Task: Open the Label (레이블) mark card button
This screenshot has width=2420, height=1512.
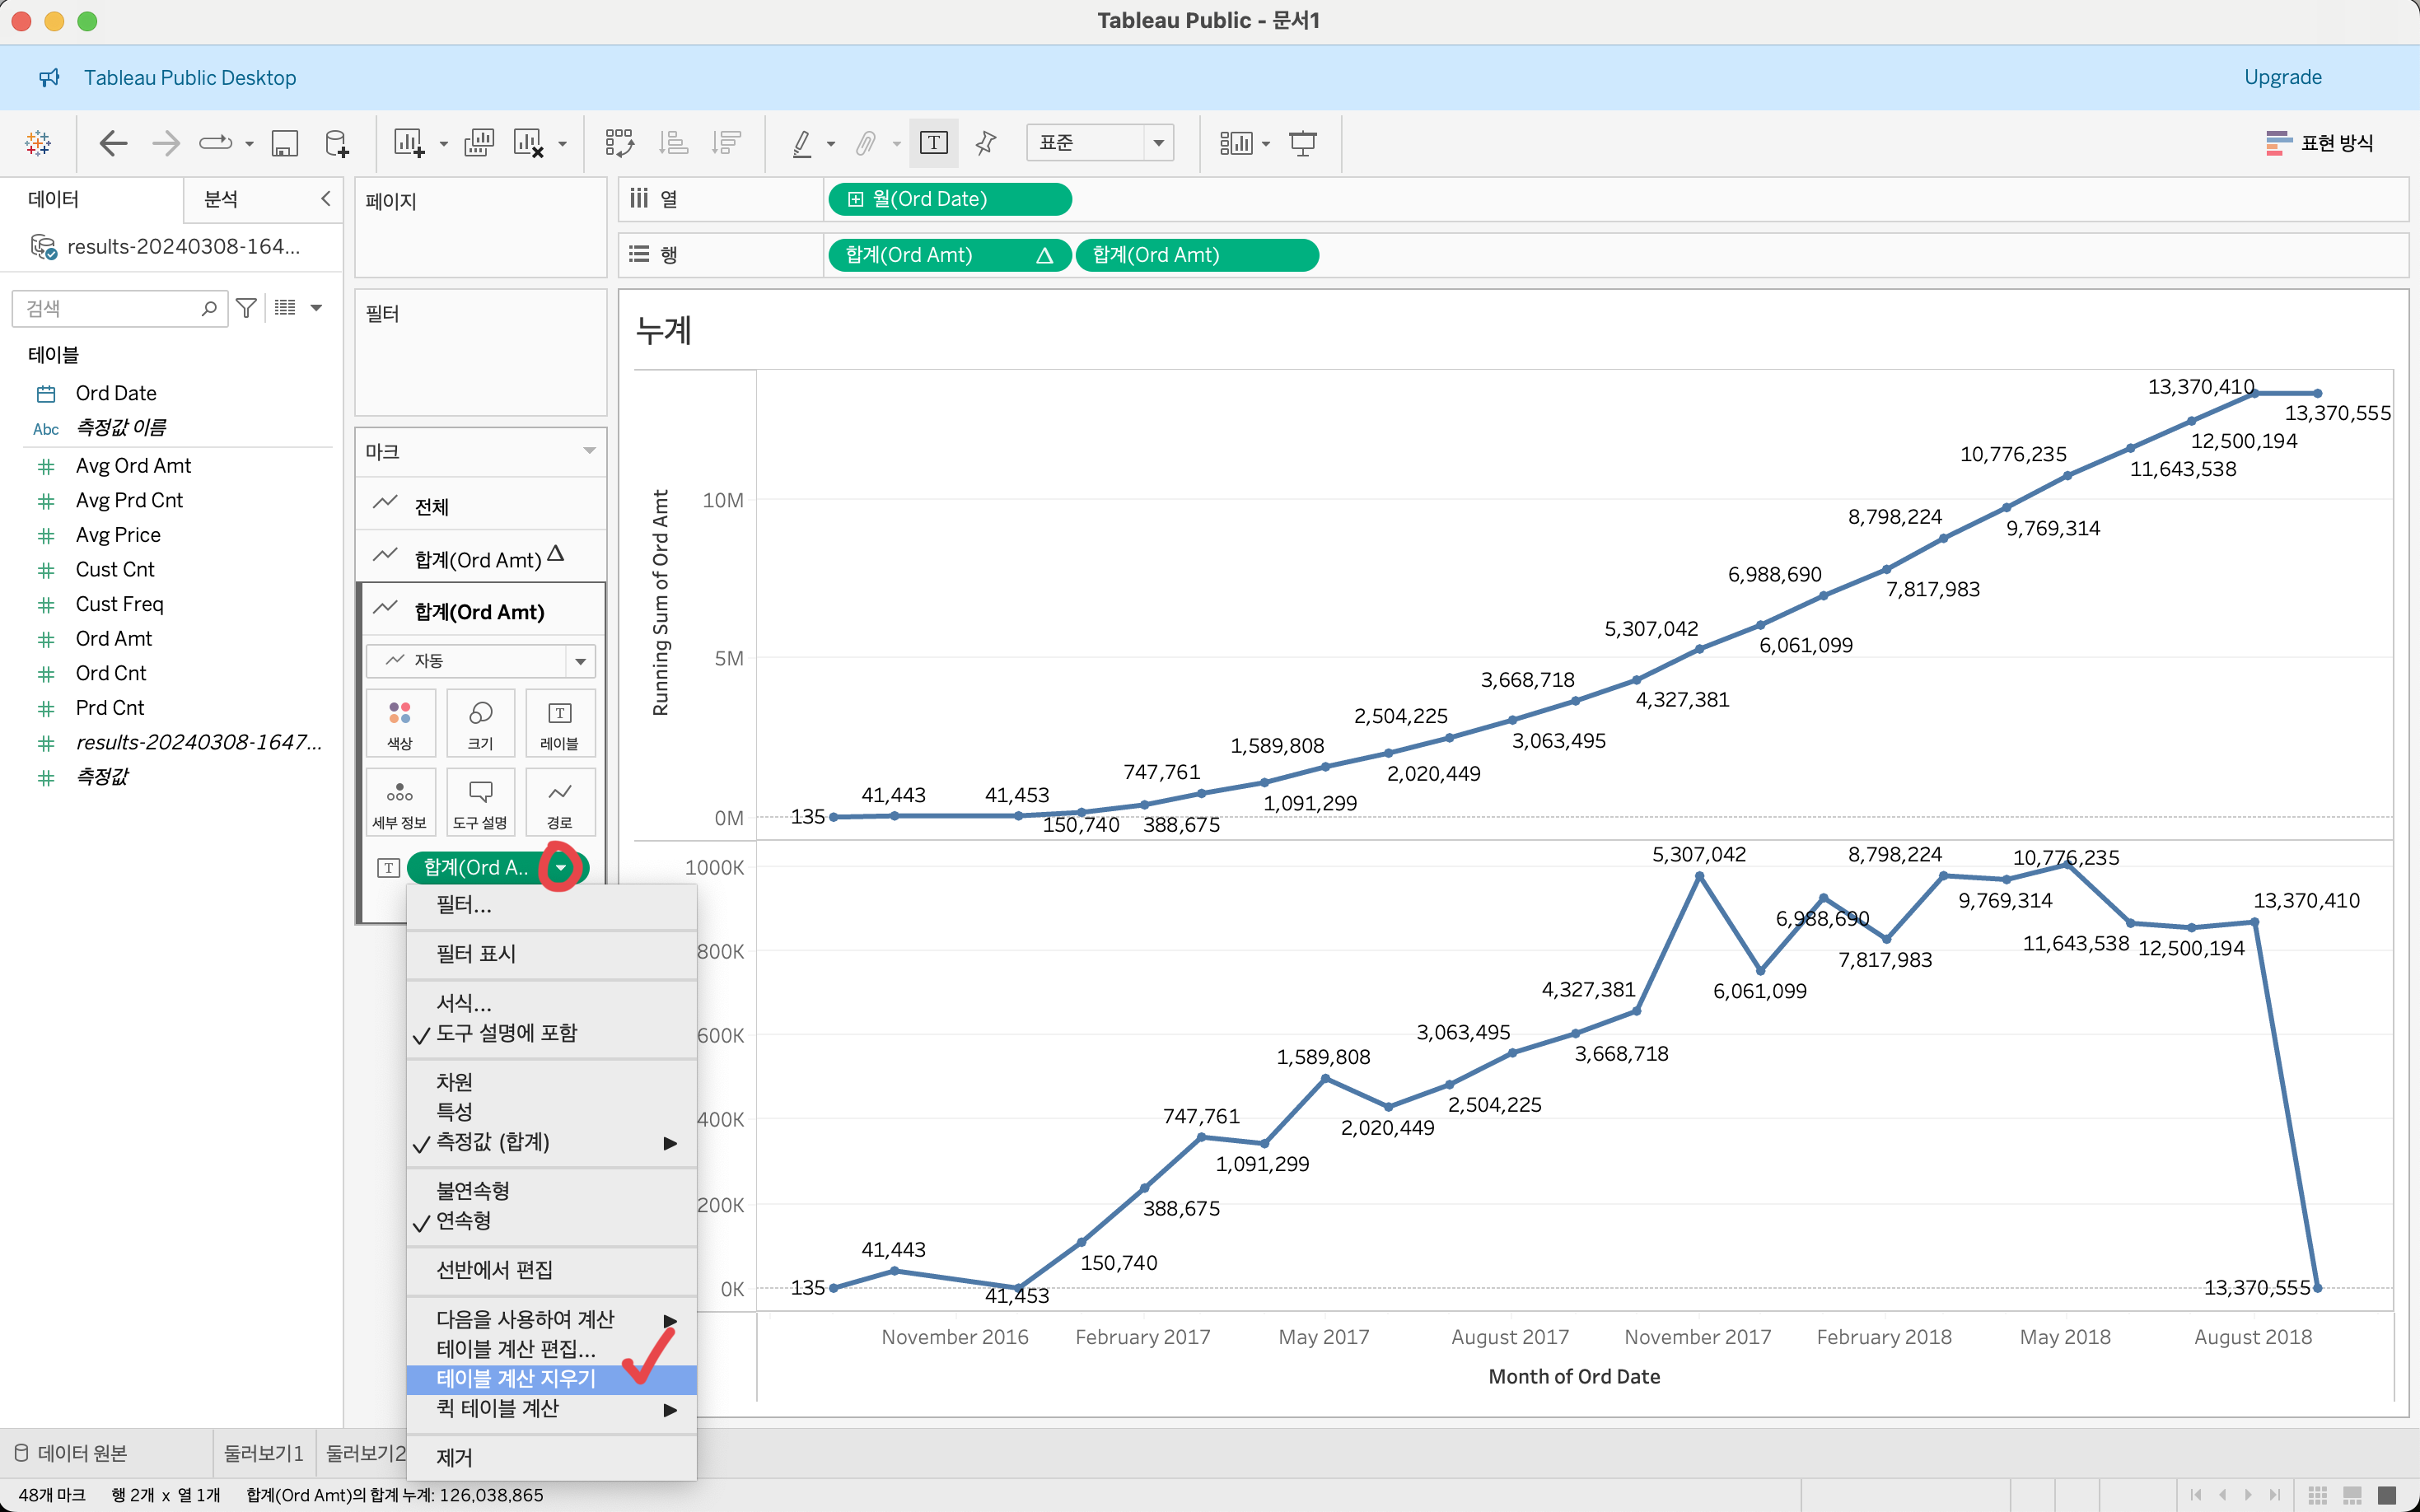Action: tap(559, 723)
